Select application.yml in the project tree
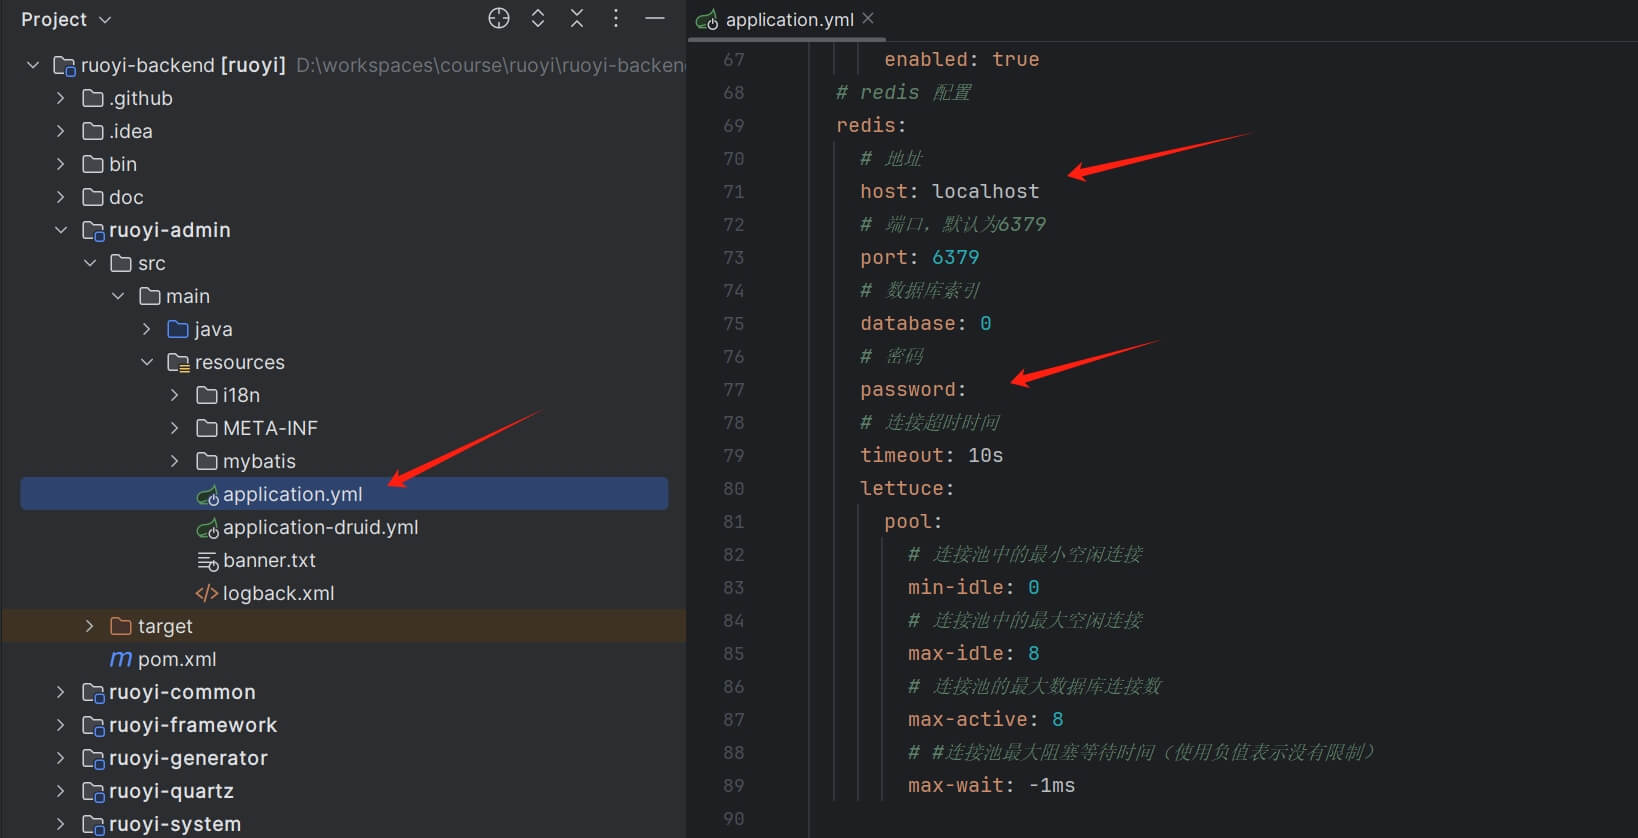This screenshot has width=1638, height=838. [344, 494]
